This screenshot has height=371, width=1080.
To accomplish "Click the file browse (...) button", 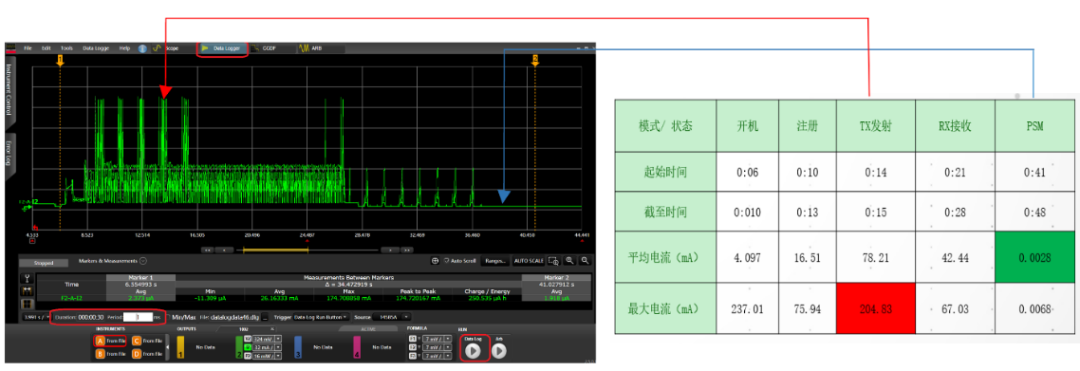I will click(x=265, y=317).
